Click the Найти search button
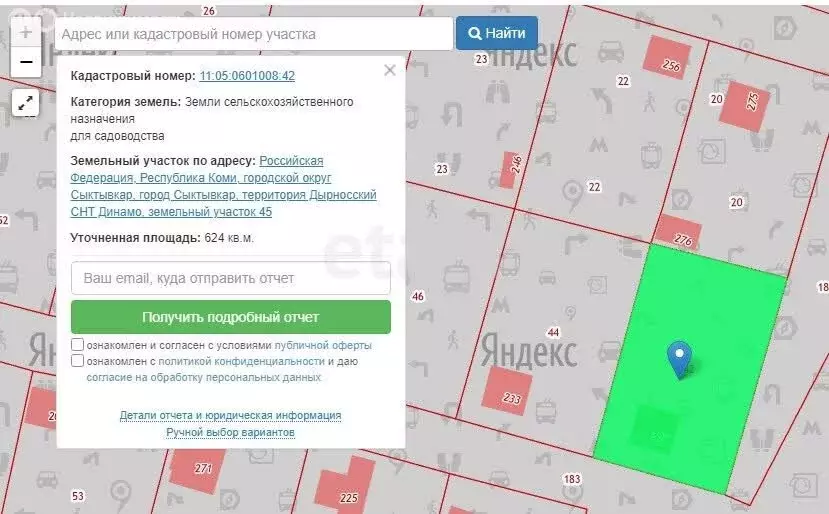Viewport: 829px width, 514px height. point(497,33)
